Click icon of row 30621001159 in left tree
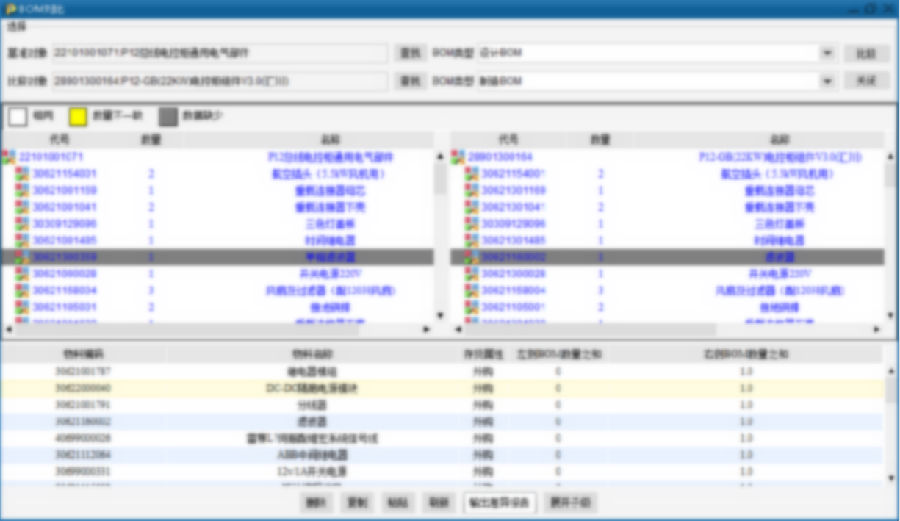 (22, 190)
